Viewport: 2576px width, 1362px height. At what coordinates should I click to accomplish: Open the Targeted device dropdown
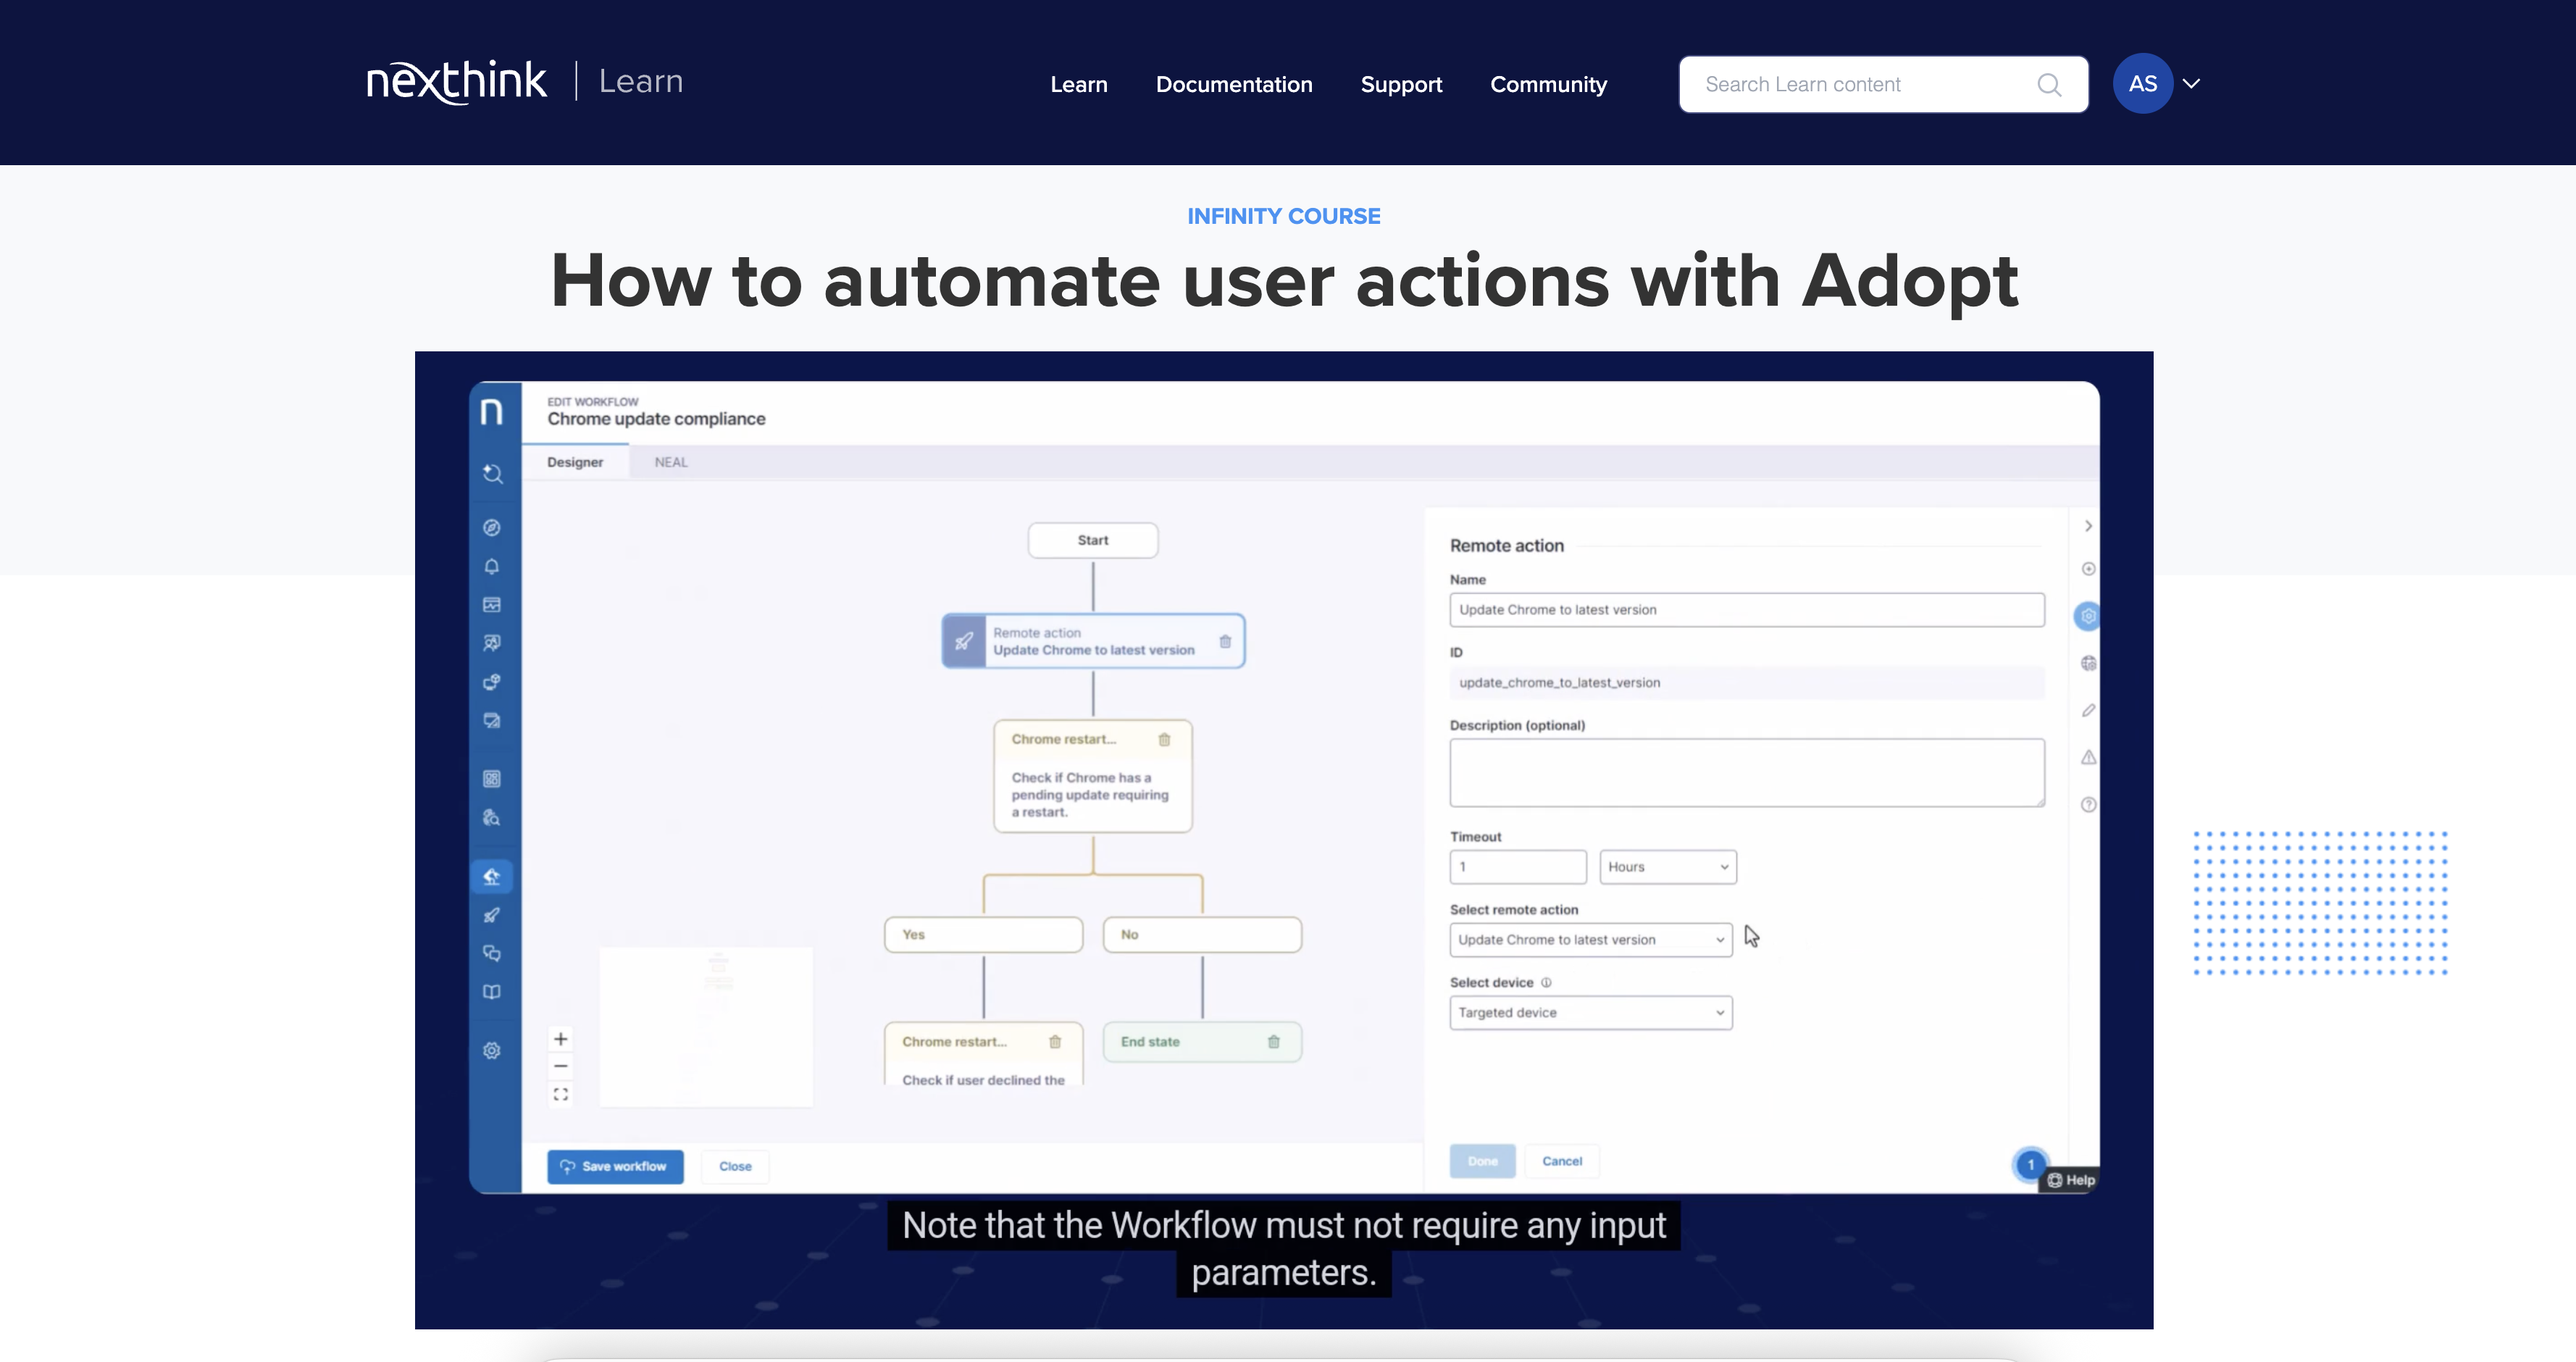pyautogui.click(x=1590, y=1013)
